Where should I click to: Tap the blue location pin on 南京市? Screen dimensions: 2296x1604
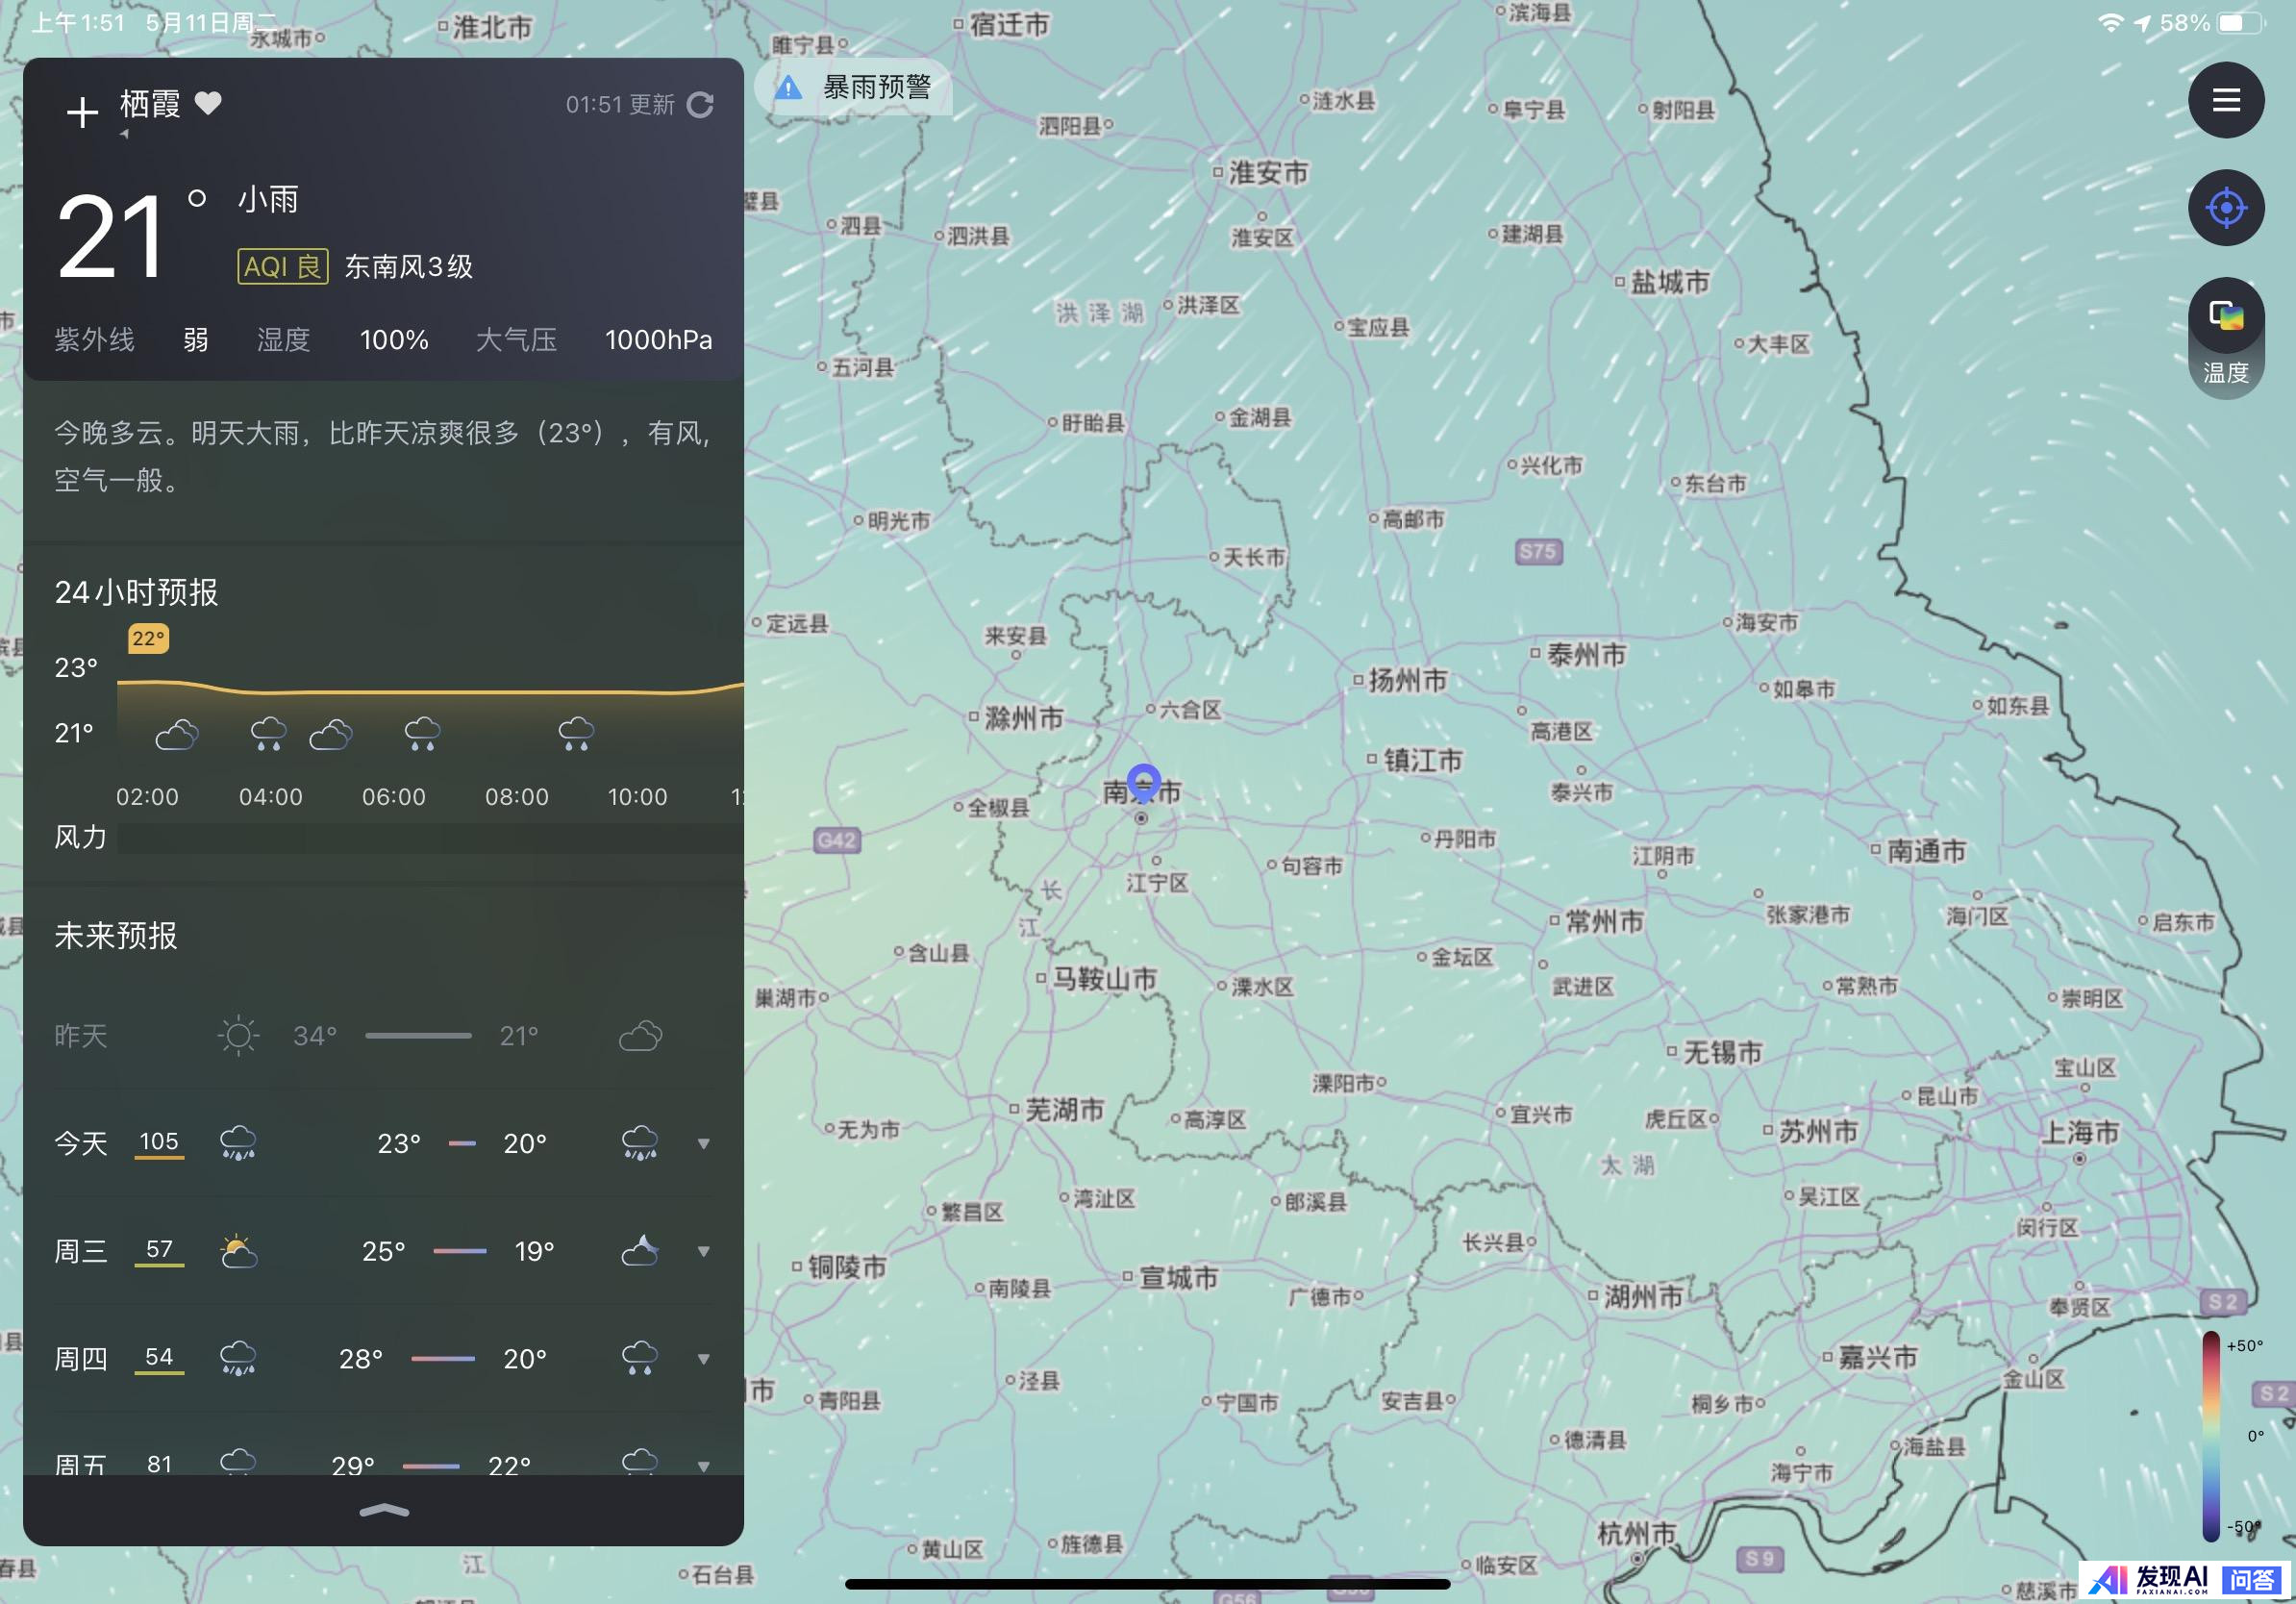click(1143, 783)
